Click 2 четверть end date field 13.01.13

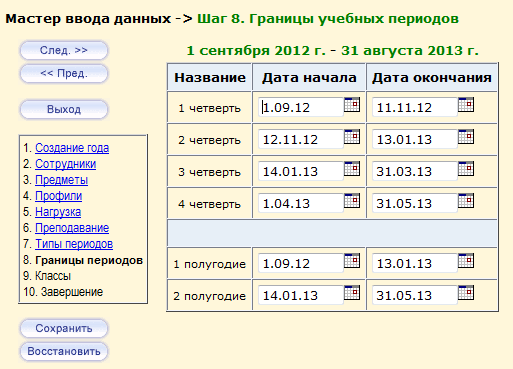415,139
